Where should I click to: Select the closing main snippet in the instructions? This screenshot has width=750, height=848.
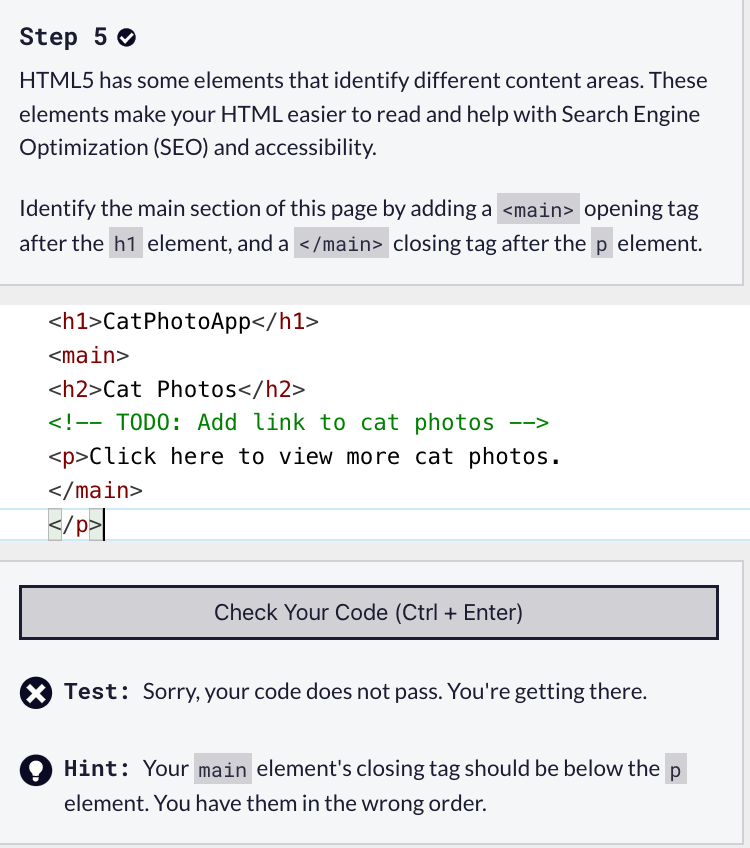[x=341, y=243]
